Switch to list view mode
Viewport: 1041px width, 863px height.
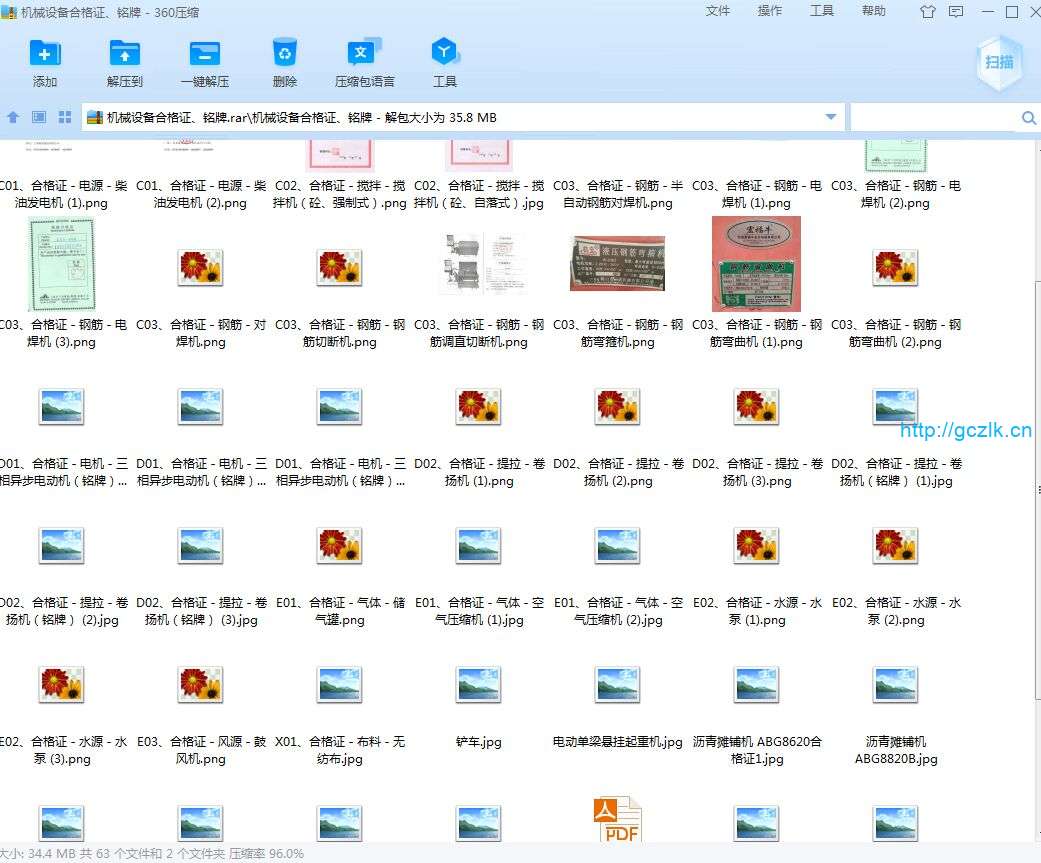(39, 117)
